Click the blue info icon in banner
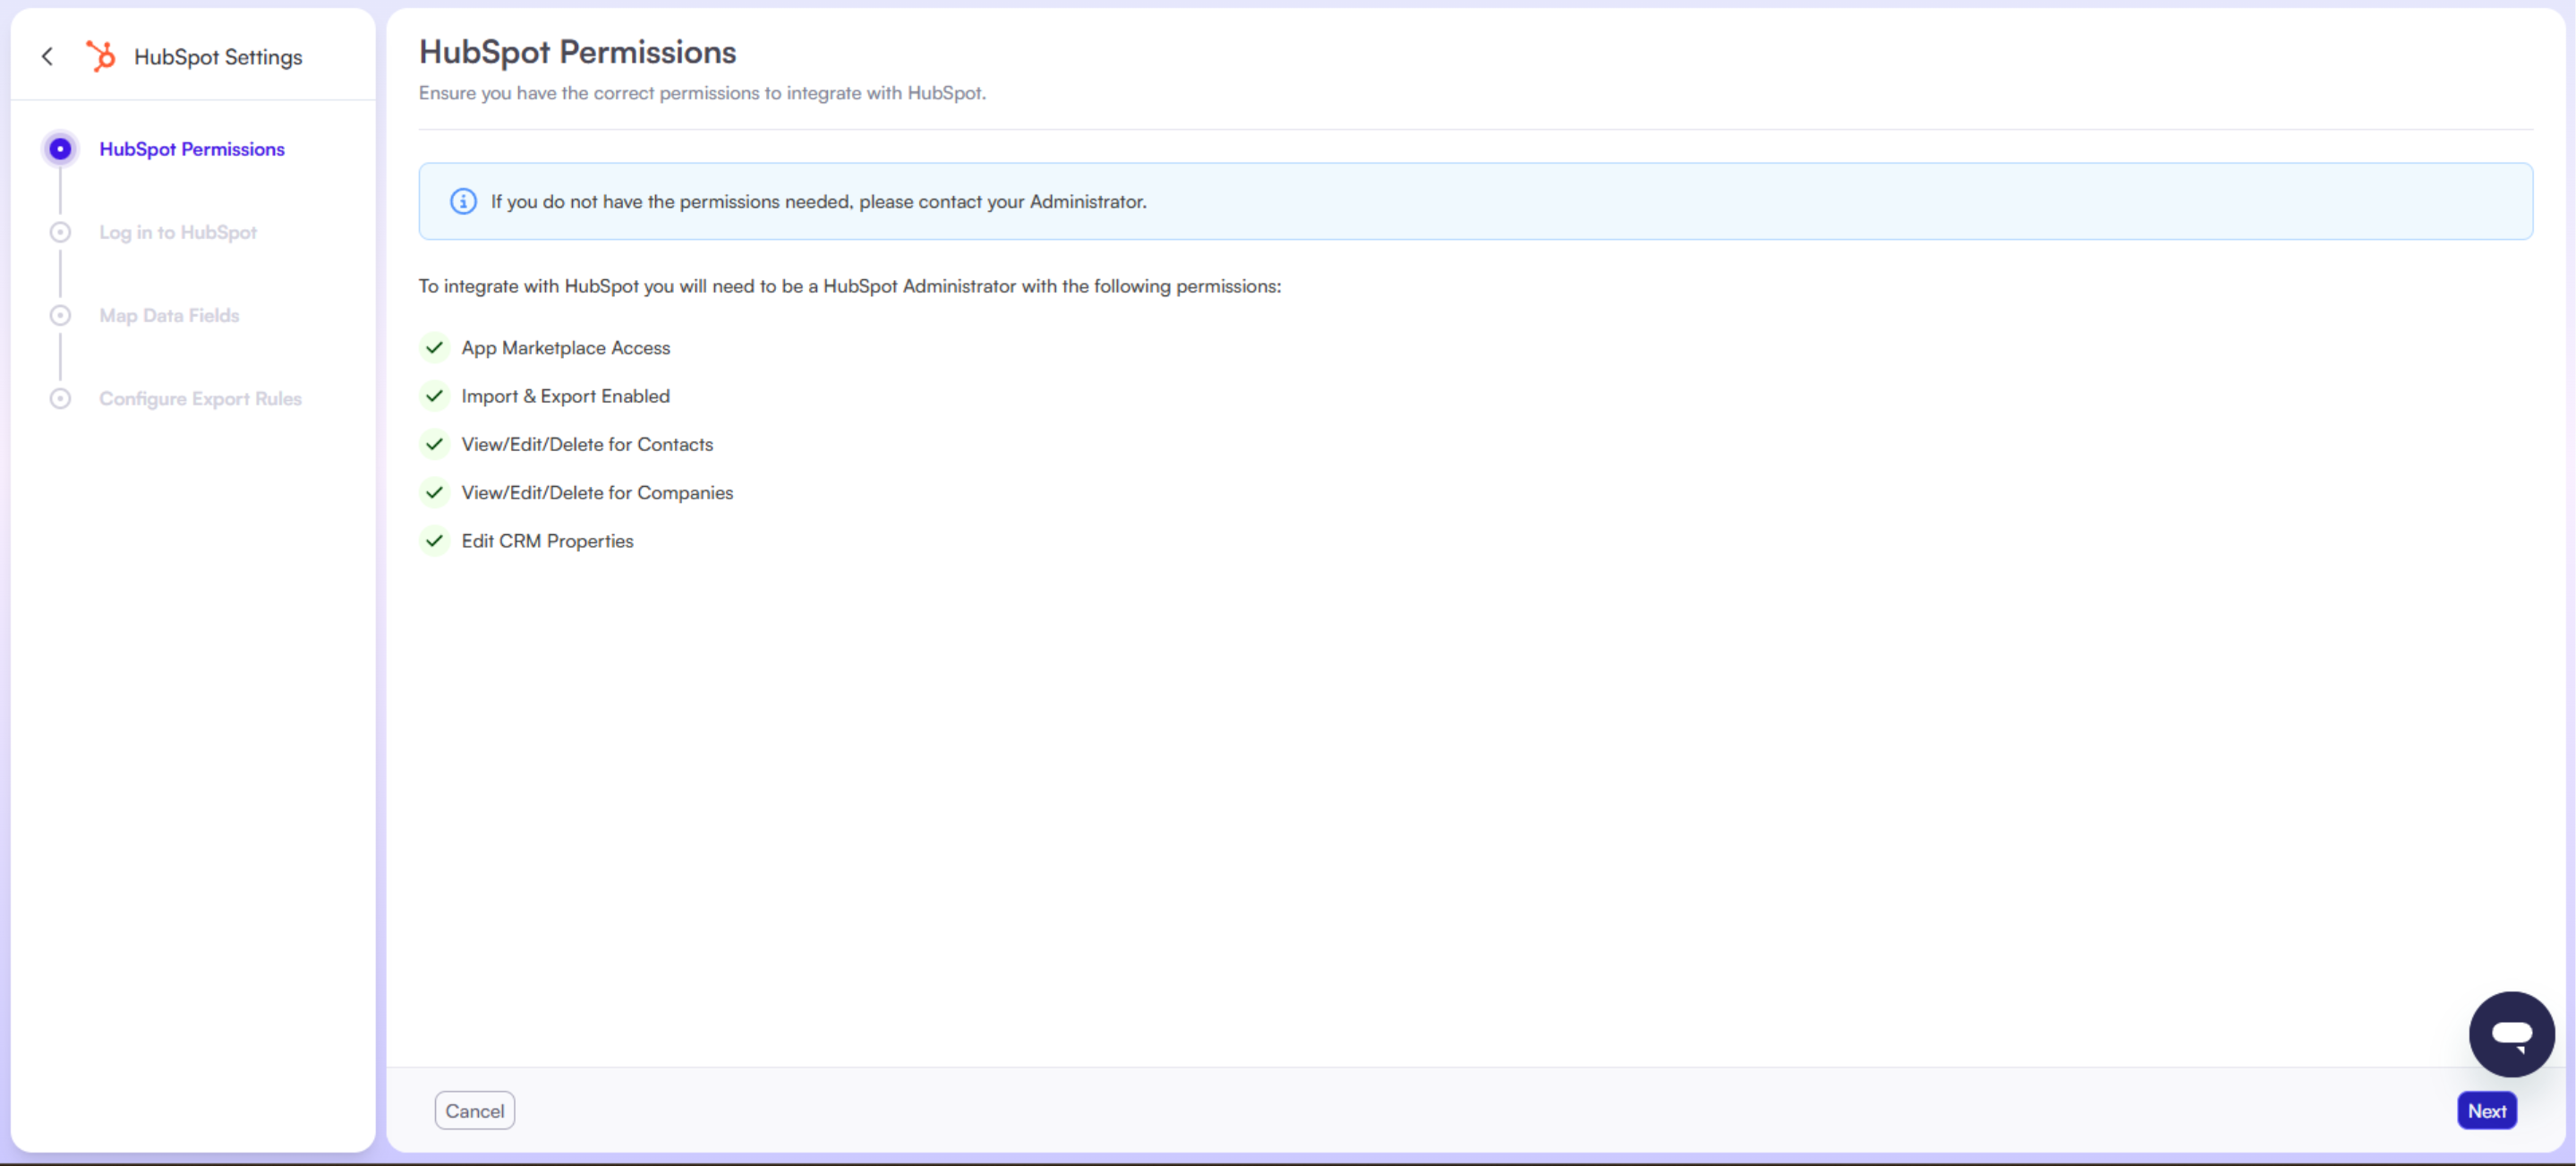This screenshot has height=1166, width=2576. point(463,202)
